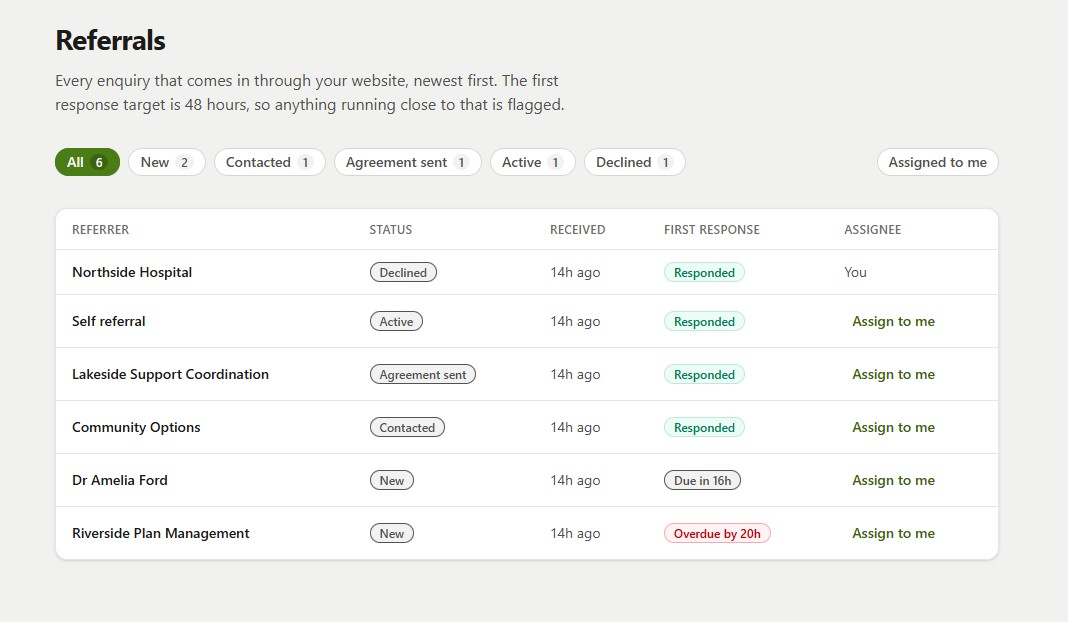Screen dimensions: 1068x622
Task: Click the Overdue by 20h badge
Action: (x=717, y=533)
